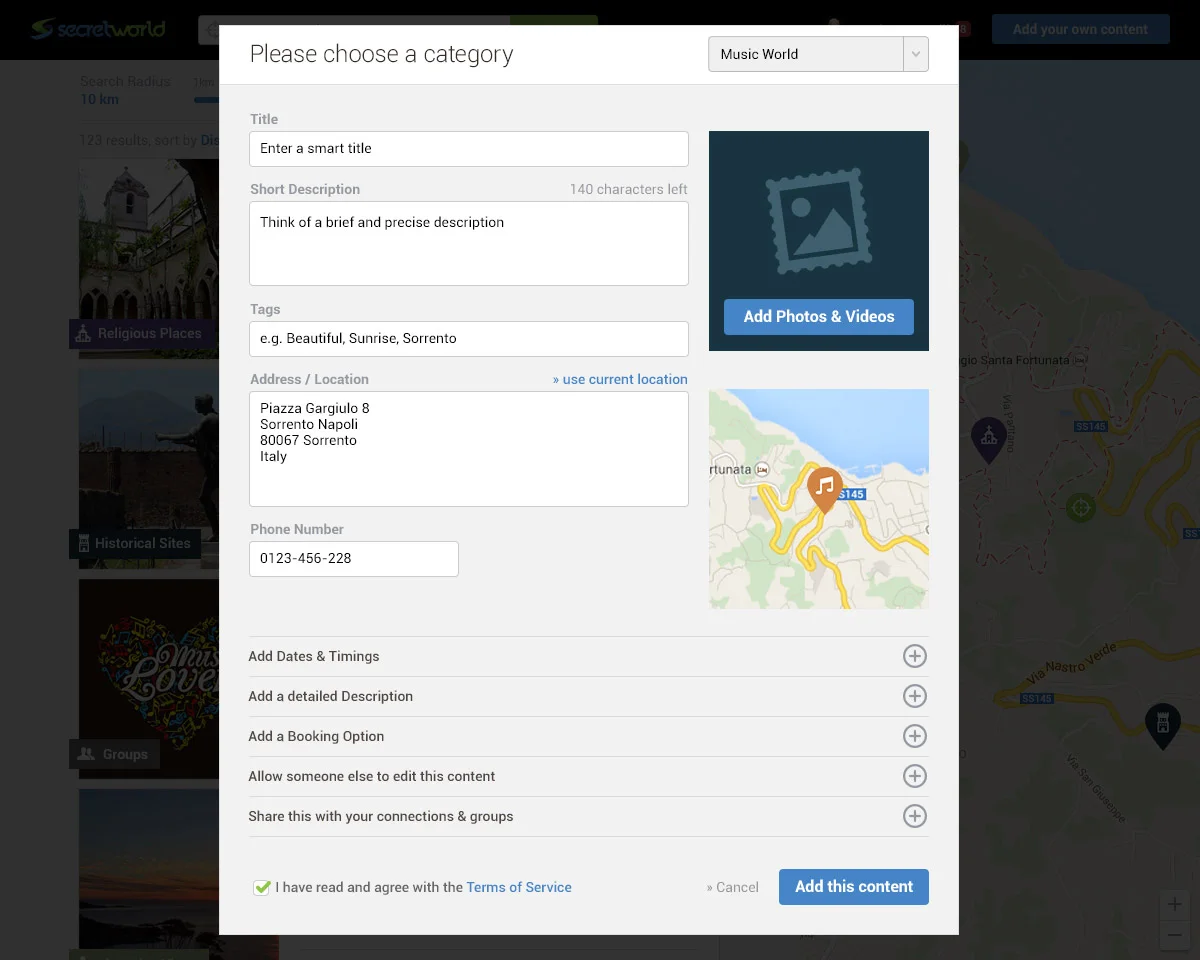
Task: Click the Groups category label
Action: click(114, 754)
